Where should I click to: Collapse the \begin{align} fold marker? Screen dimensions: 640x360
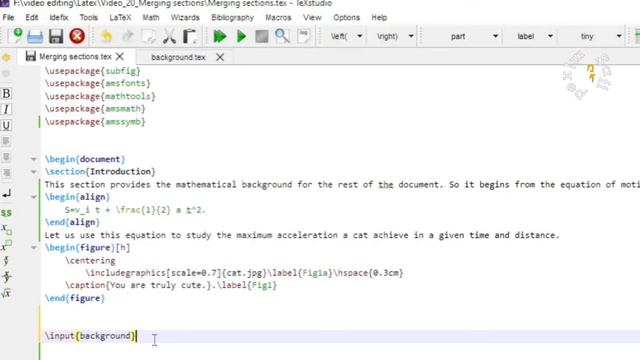coord(33,197)
